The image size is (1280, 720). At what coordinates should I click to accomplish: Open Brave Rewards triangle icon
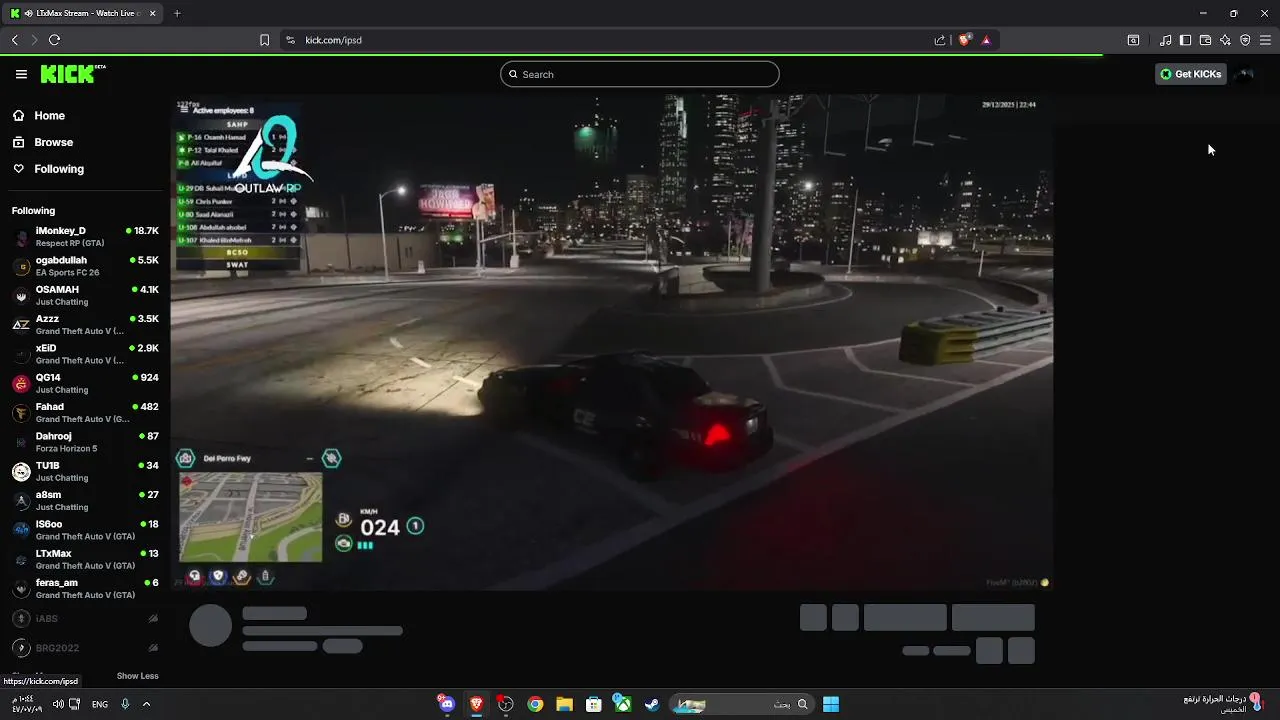[x=986, y=40]
